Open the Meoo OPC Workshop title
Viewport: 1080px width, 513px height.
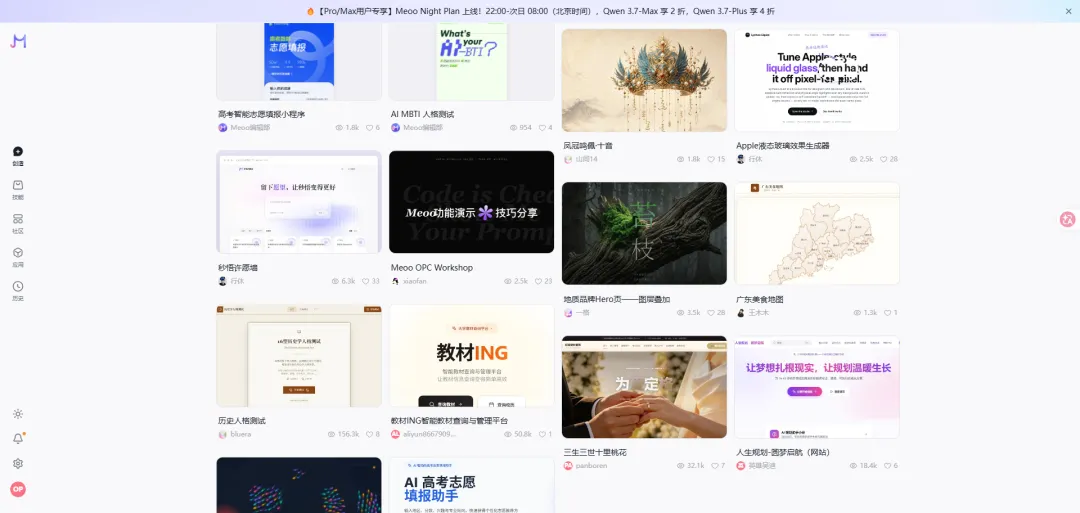pos(432,268)
